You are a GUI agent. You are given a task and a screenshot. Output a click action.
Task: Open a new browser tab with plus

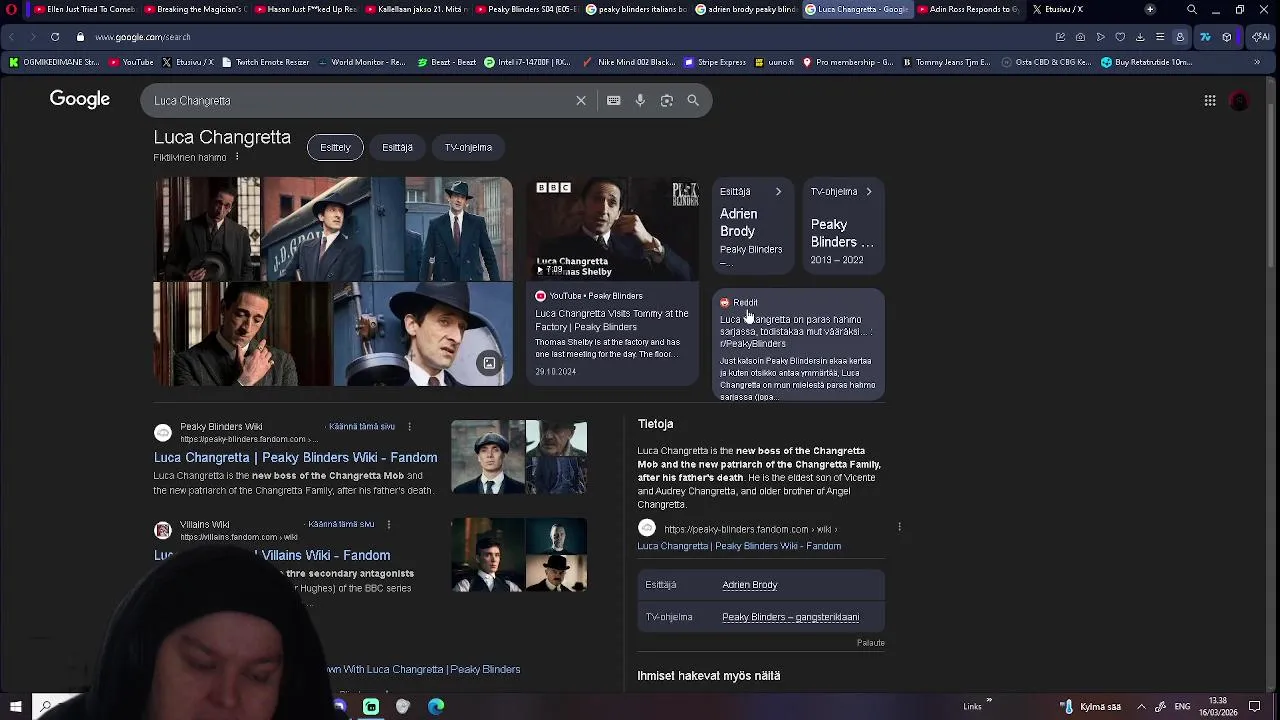tap(1150, 9)
